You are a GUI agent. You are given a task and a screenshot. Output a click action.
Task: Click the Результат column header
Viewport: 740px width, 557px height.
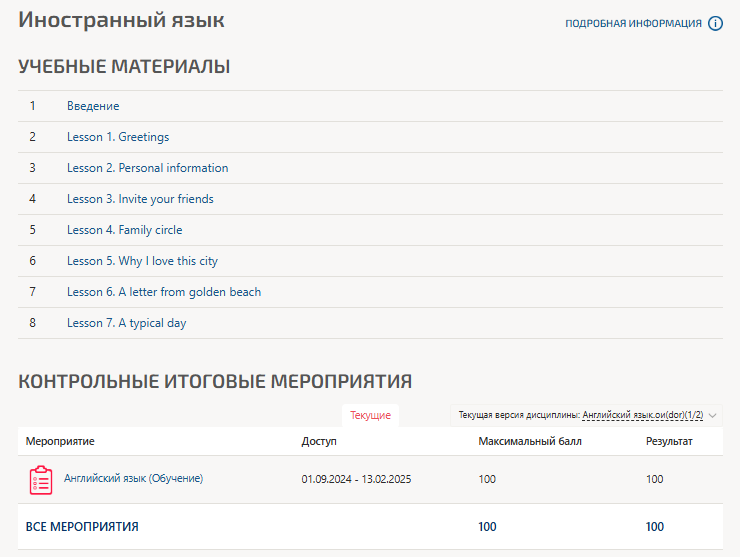tap(669, 441)
